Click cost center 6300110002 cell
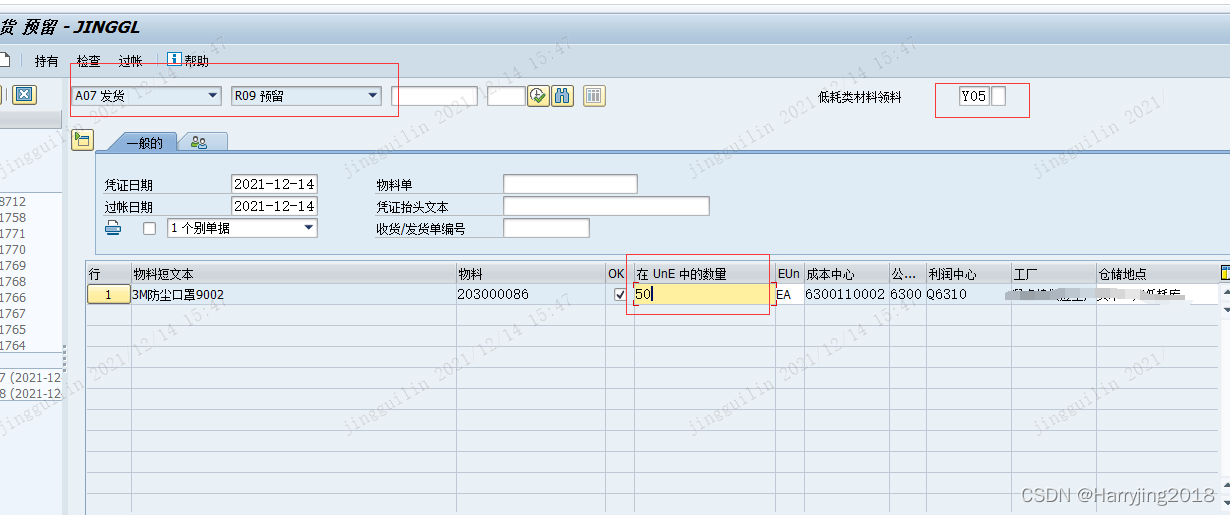Screen dimensions: 1230x515 845,294
